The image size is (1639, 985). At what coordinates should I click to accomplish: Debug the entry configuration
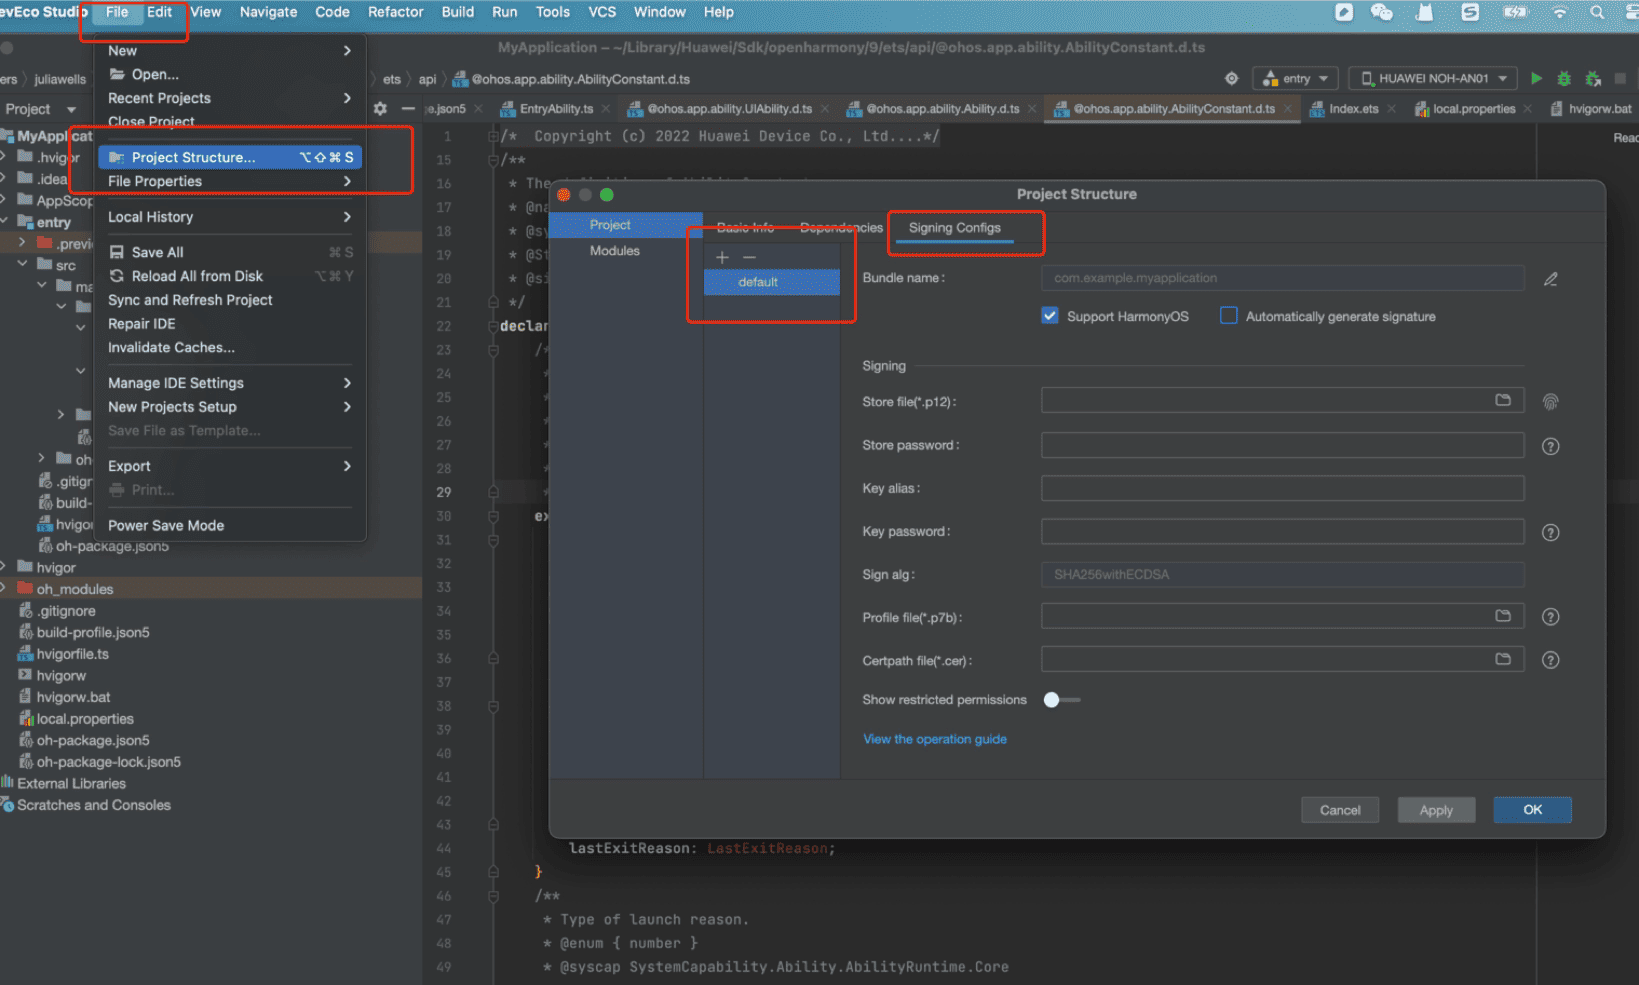tap(1564, 78)
